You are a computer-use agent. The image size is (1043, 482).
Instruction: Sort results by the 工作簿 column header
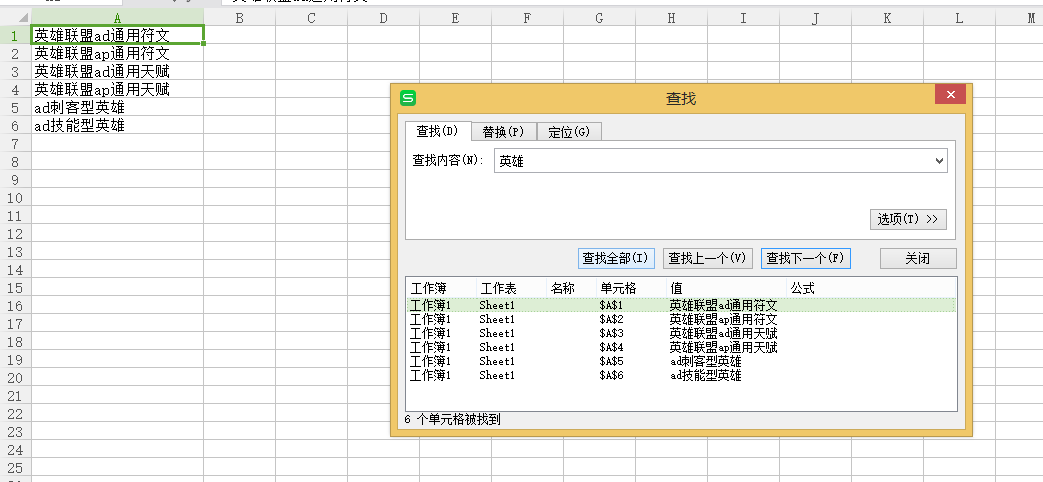click(x=441, y=288)
